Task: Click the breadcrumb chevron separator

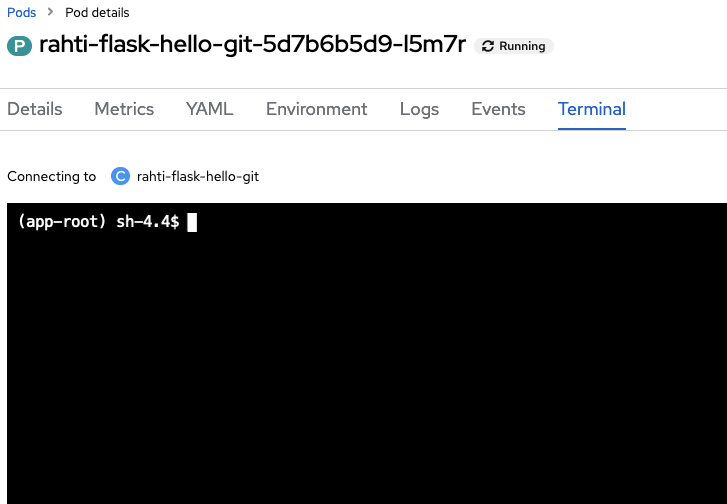Action: (x=50, y=13)
